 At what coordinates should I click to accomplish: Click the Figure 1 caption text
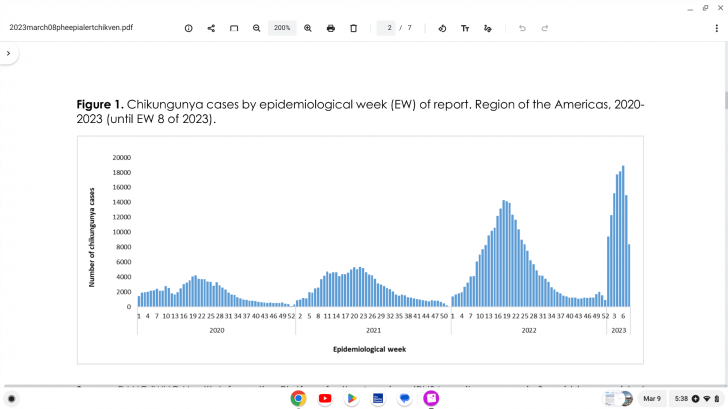tap(360, 111)
